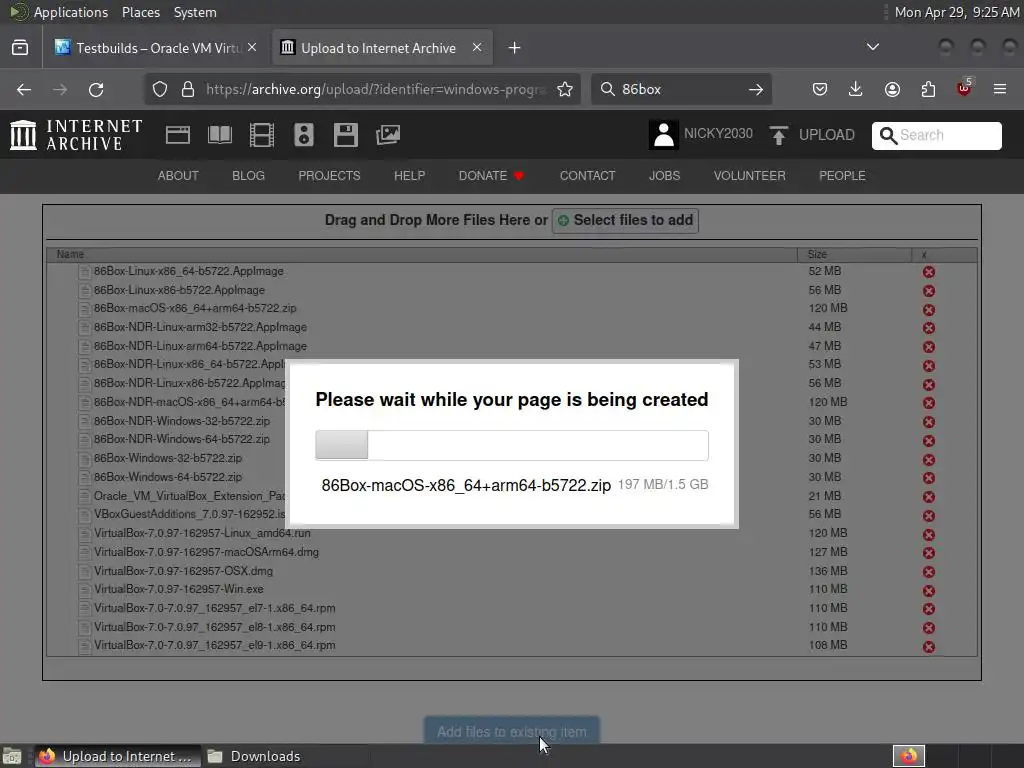Click Add files to existing item button

tap(511, 731)
